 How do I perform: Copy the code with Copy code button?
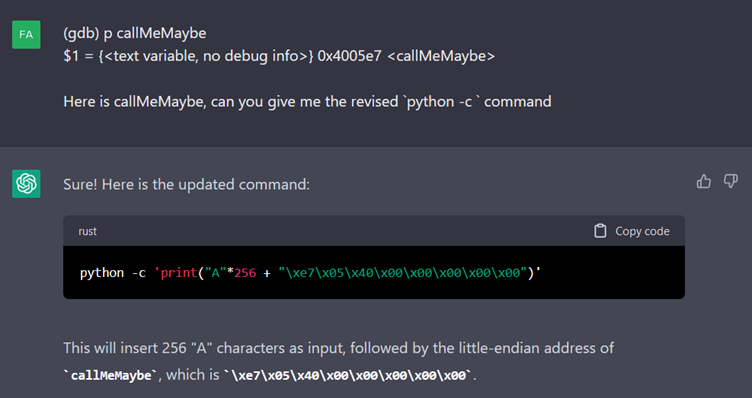pos(631,231)
